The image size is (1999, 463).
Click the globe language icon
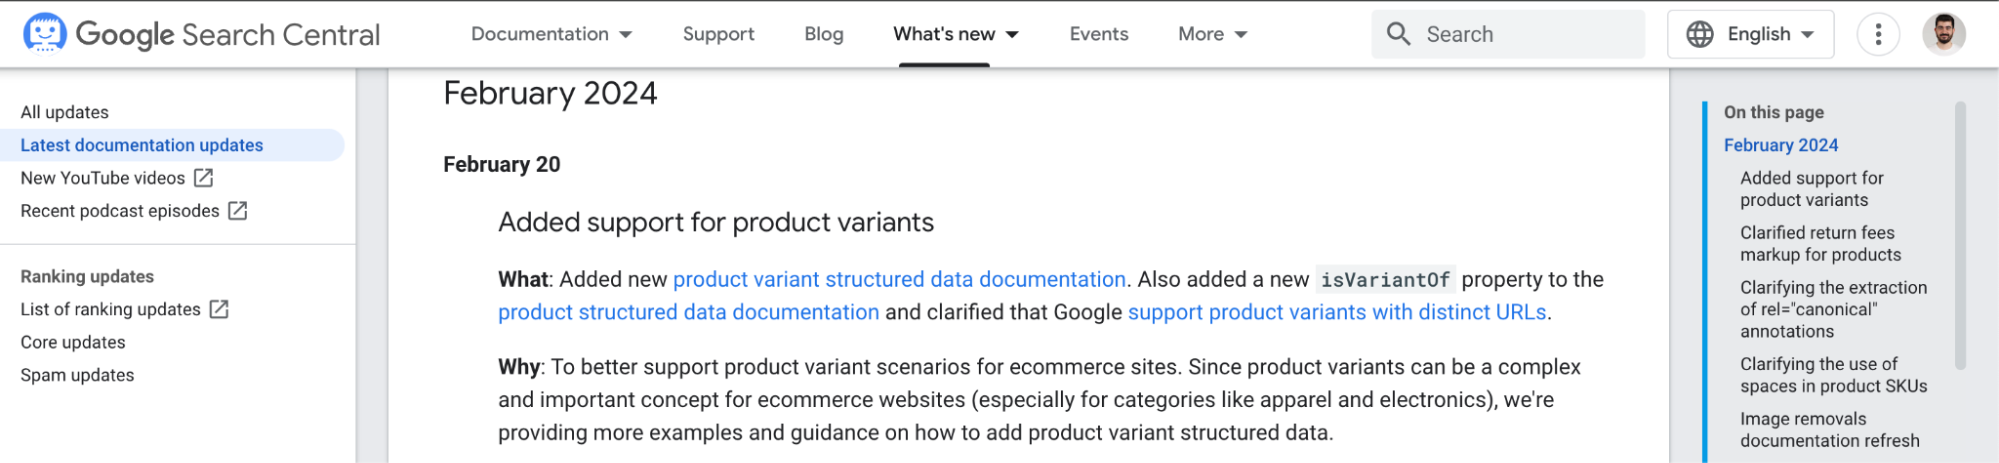point(1699,34)
